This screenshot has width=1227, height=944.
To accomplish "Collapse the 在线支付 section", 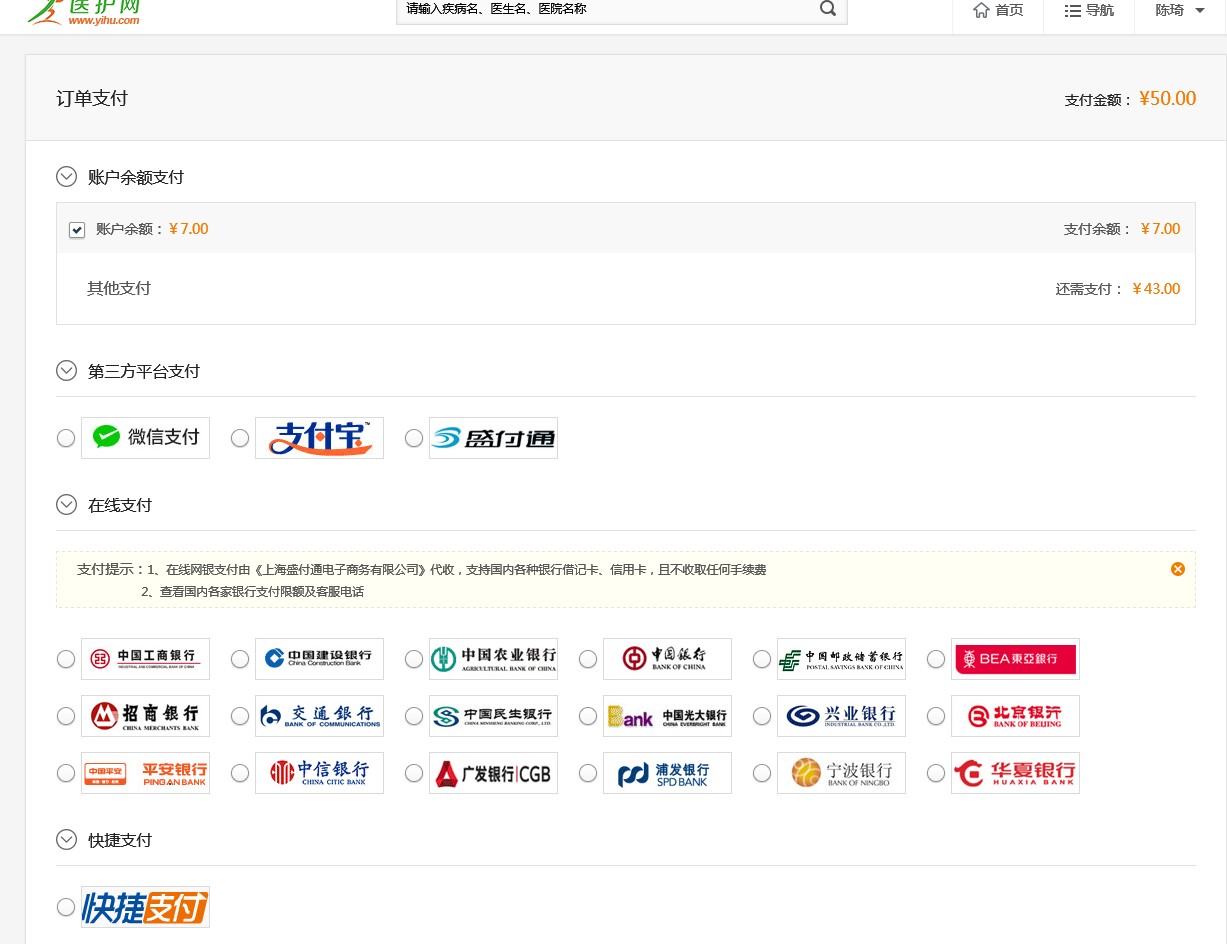I will (x=67, y=505).
